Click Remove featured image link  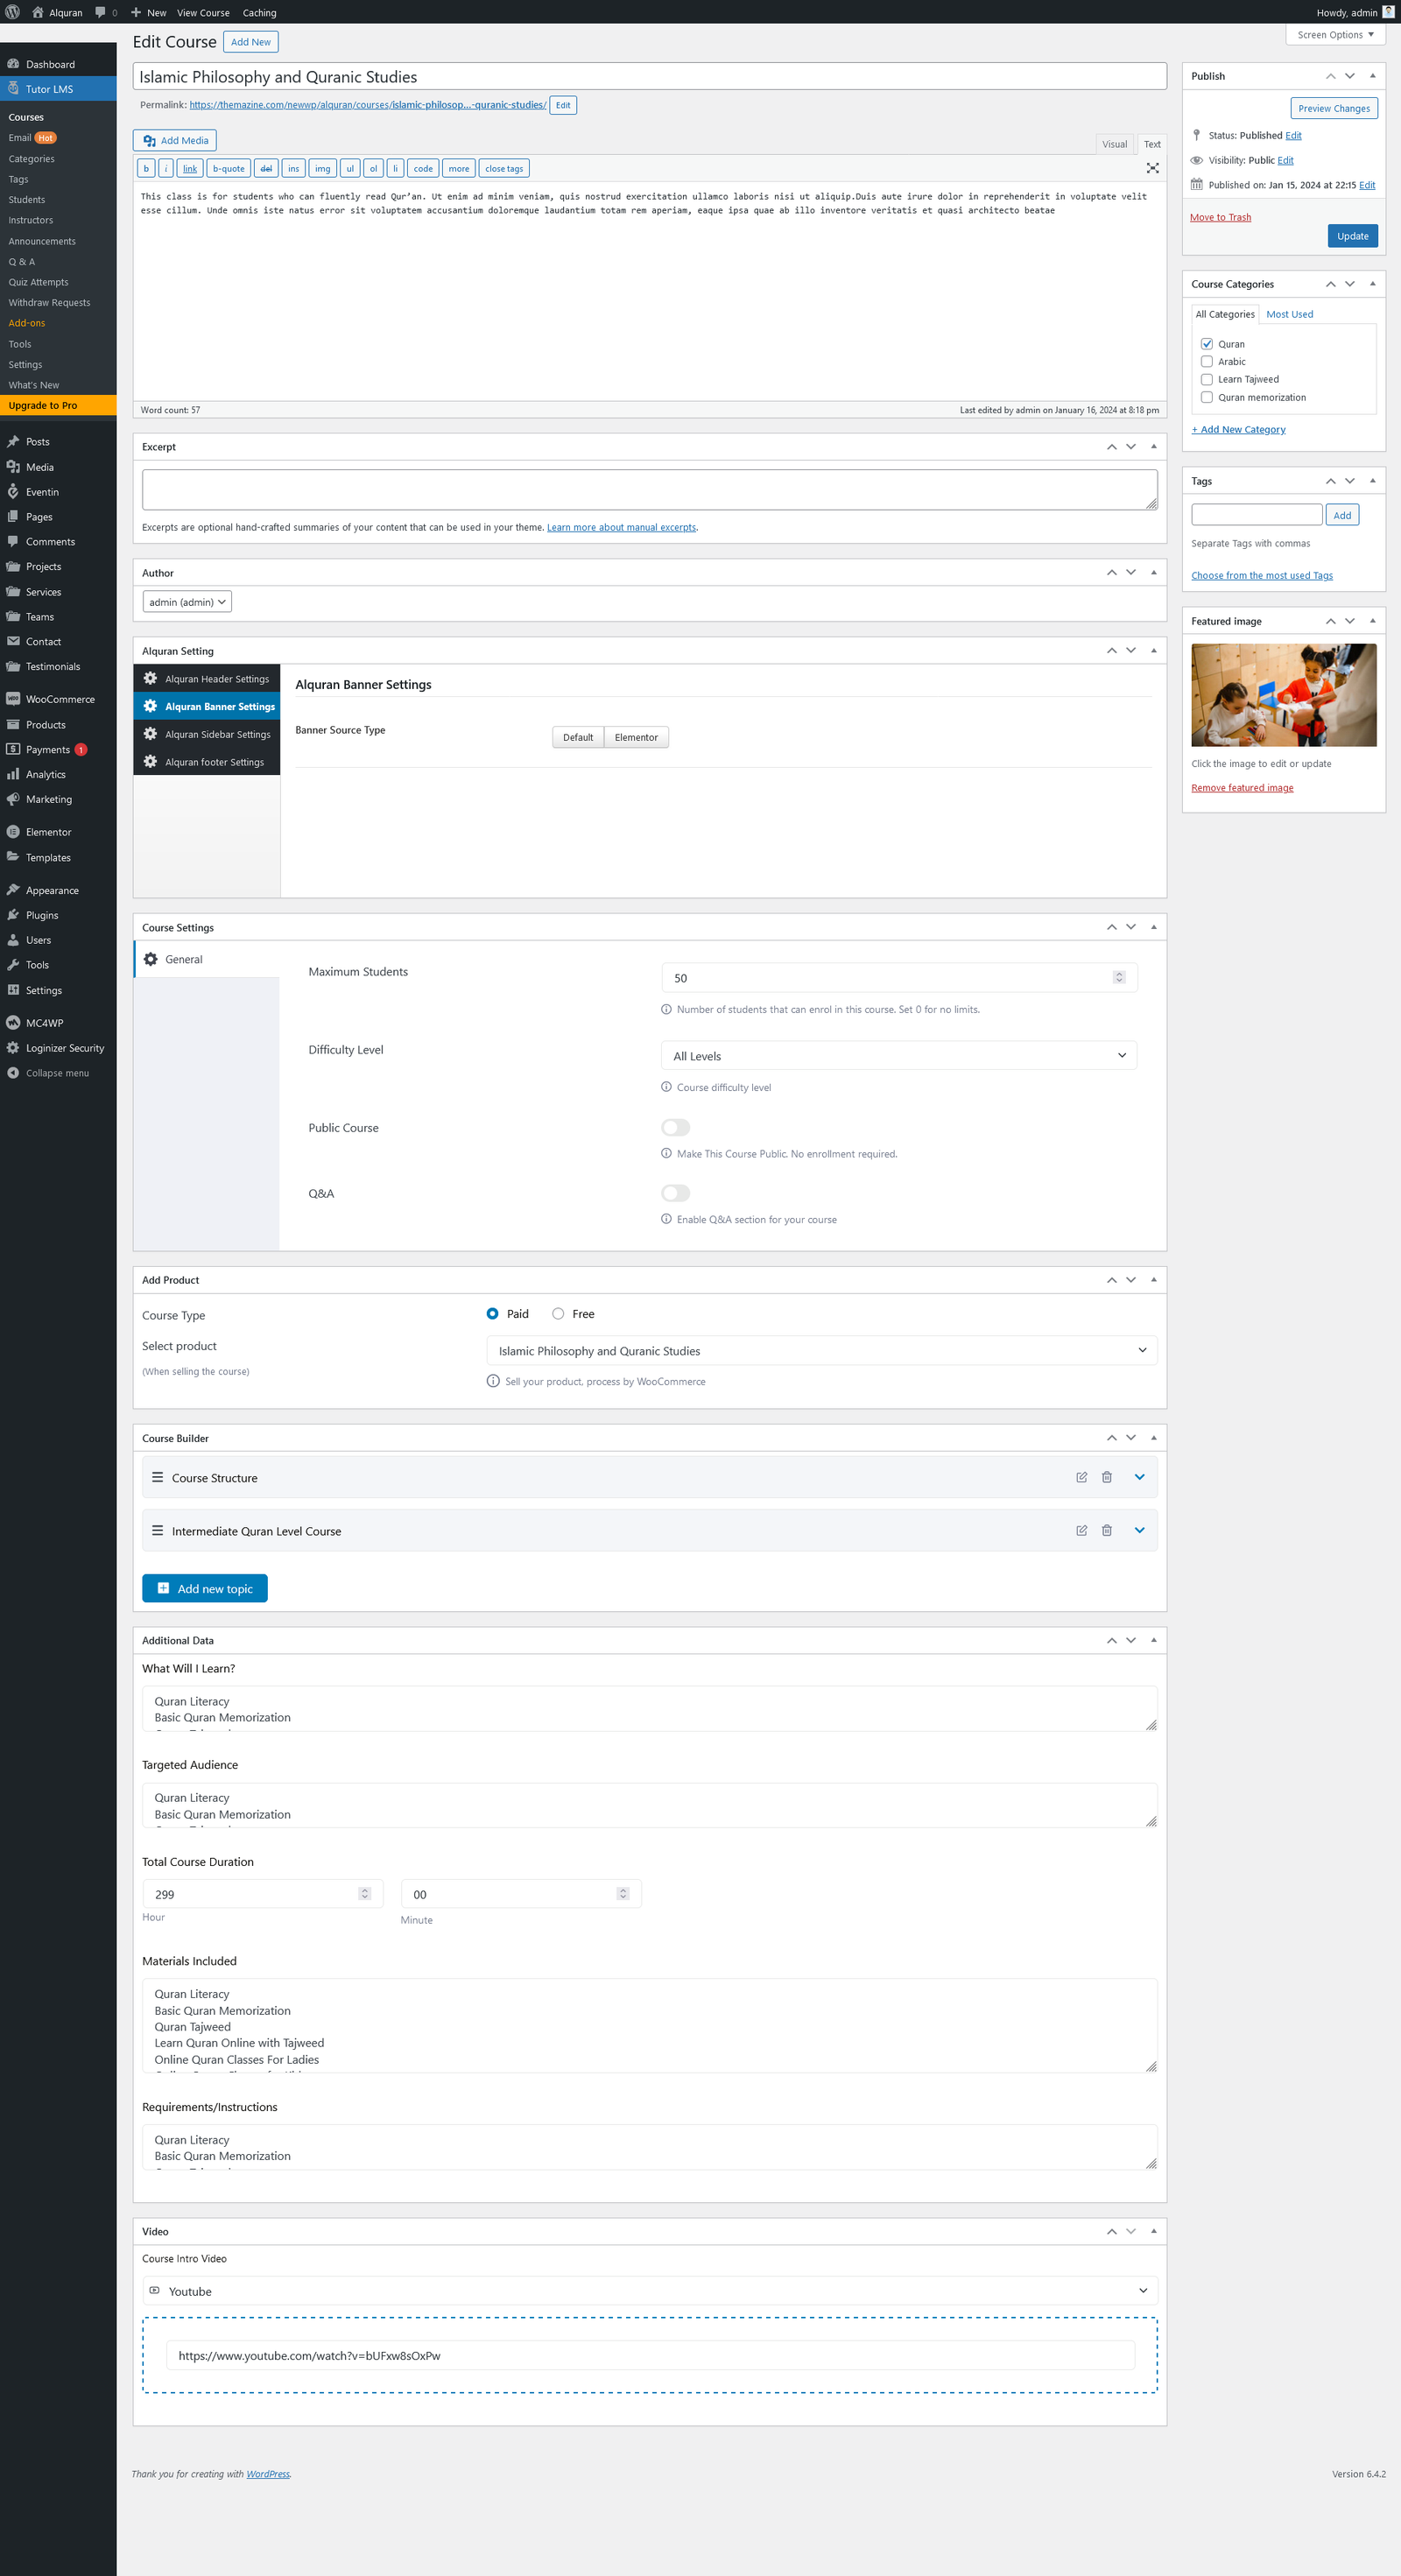tap(1242, 788)
